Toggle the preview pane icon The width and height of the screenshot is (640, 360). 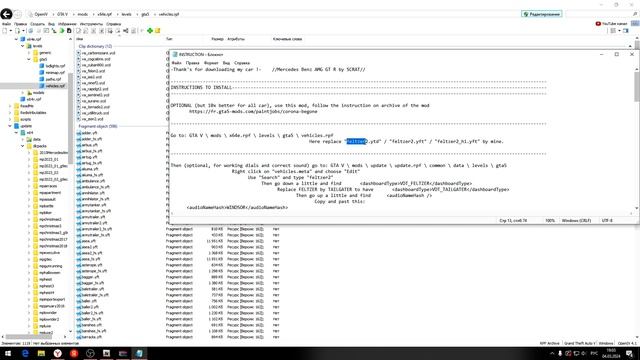[x=626, y=31]
